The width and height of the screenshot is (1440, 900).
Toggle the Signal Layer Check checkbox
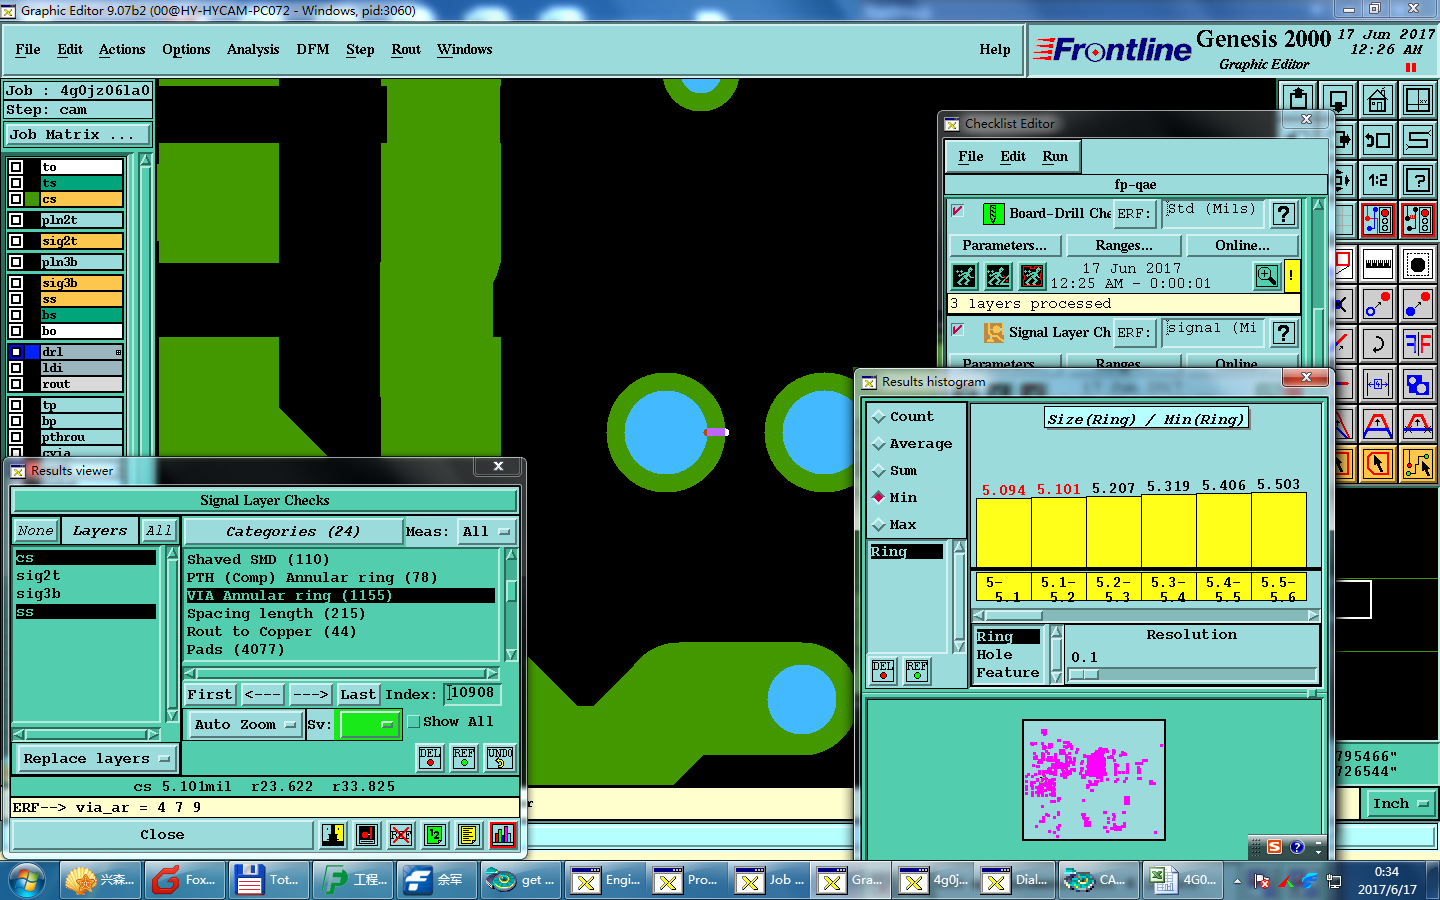[x=957, y=330]
